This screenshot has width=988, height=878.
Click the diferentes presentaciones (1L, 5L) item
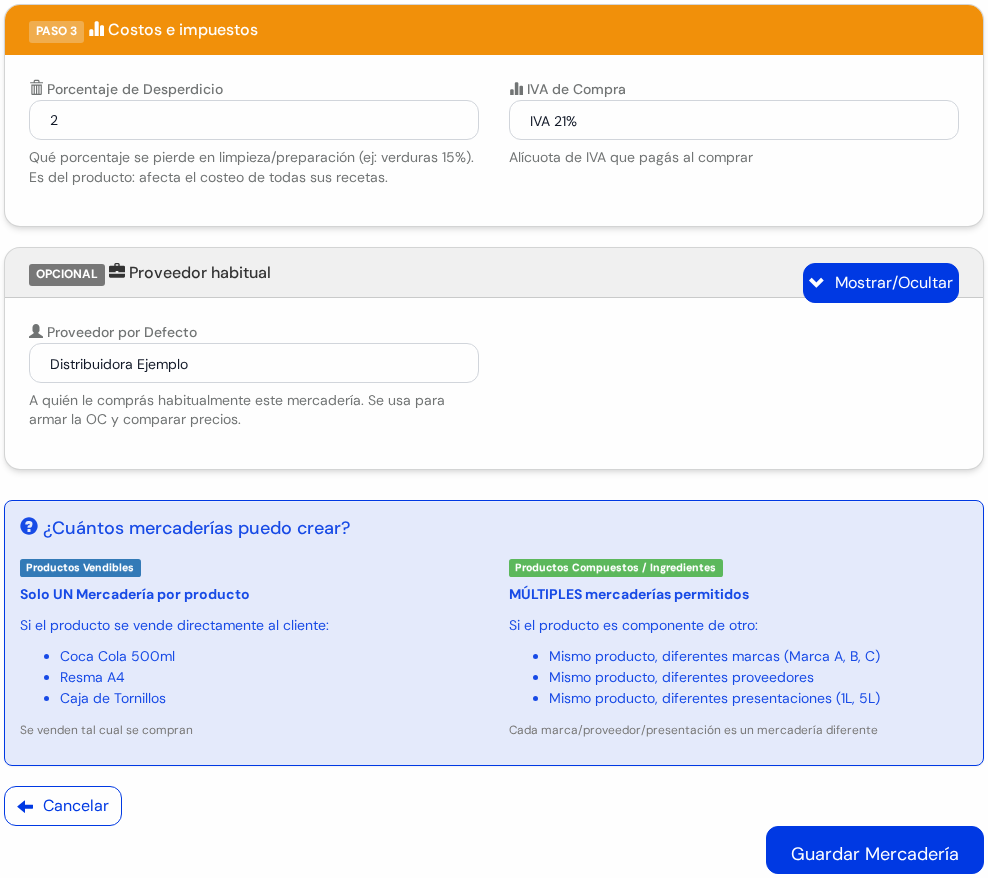tap(715, 698)
